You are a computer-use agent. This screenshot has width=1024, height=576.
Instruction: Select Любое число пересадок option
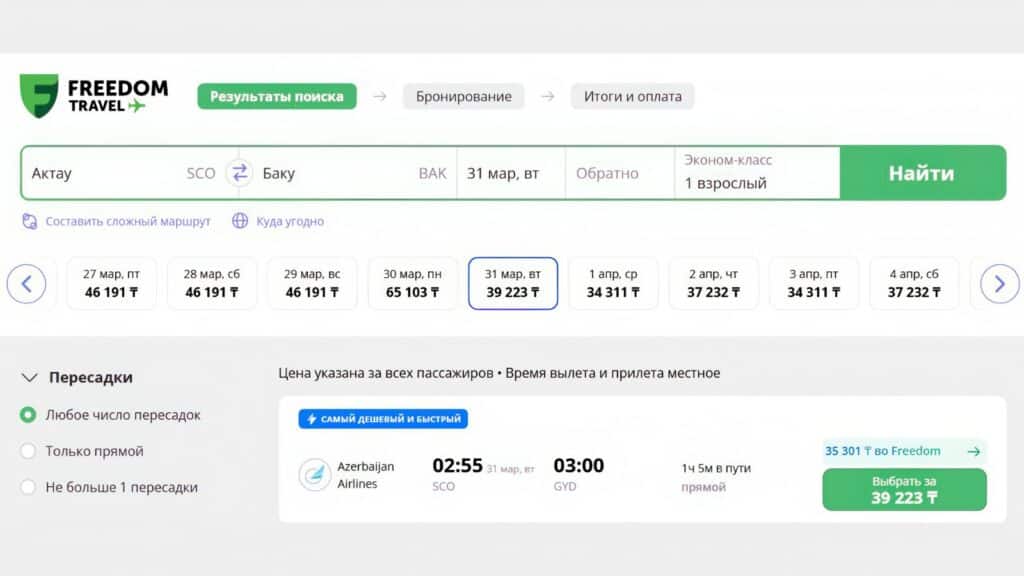point(28,415)
